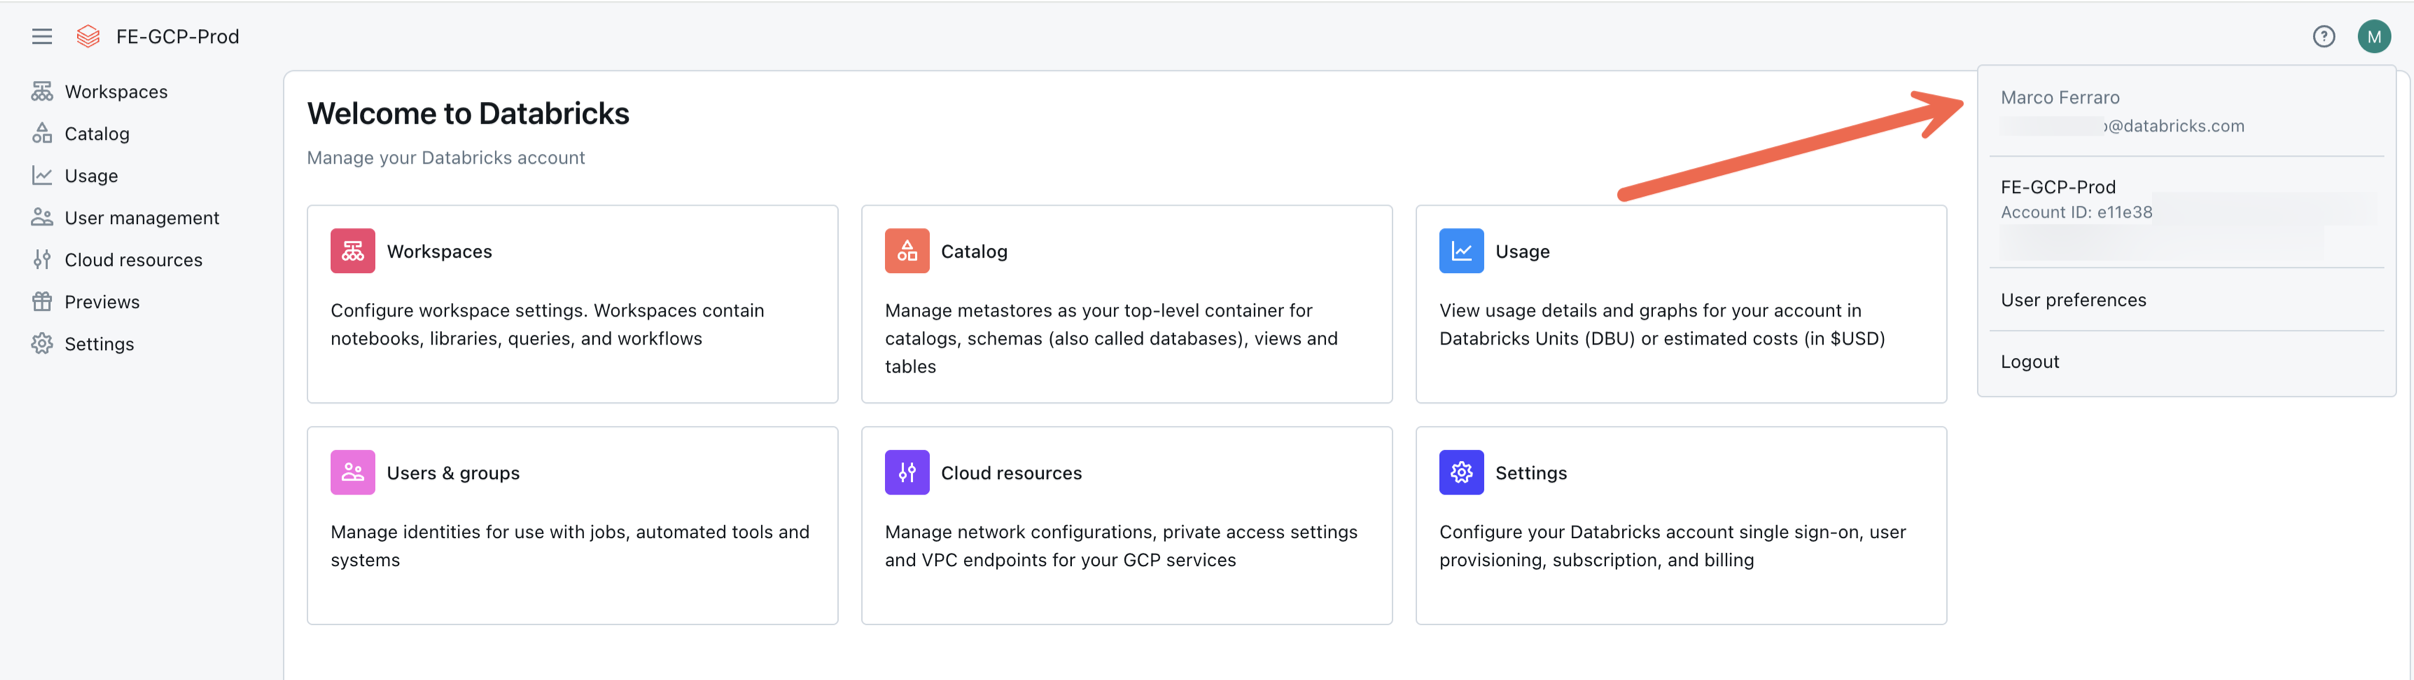
Task: Toggle the hamburger sidebar menu
Action: [x=41, y=37]
